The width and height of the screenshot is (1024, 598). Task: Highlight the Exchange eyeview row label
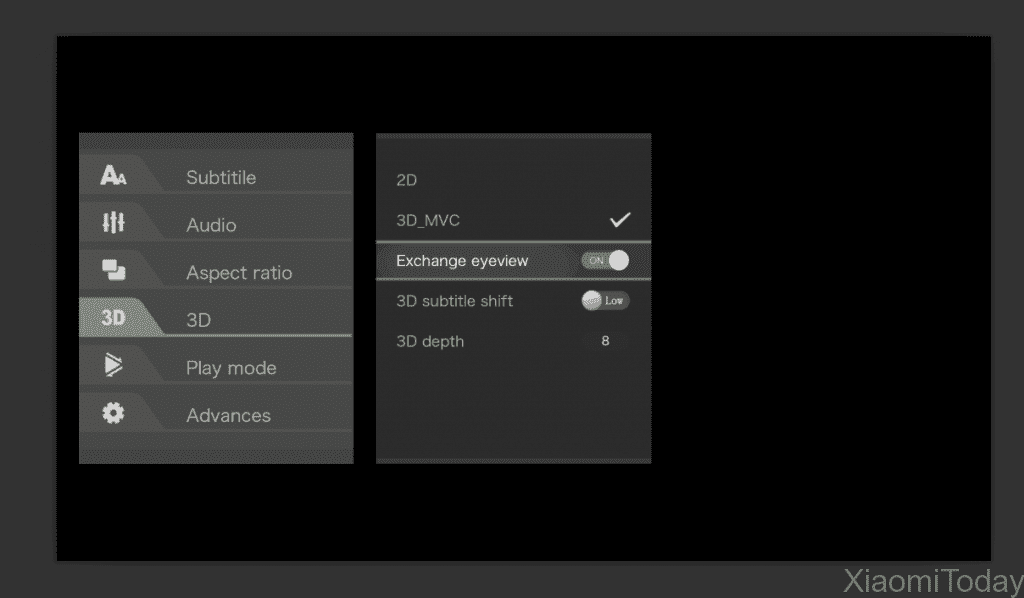click(x=462, y=261)
